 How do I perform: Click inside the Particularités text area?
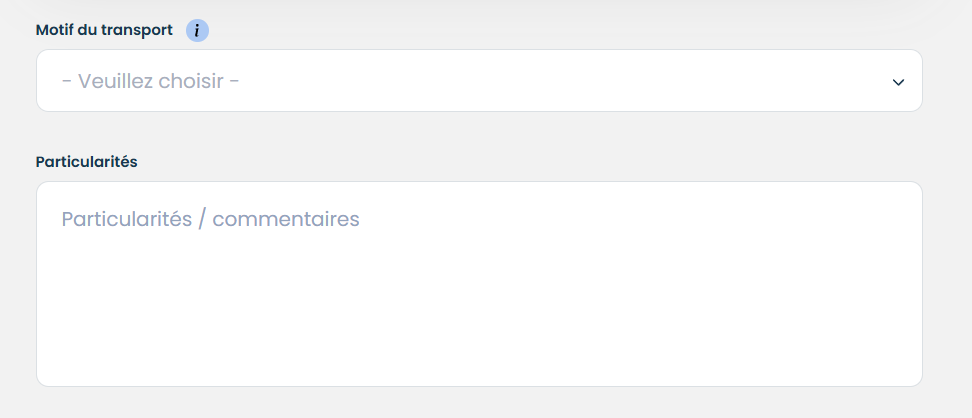(478, 284)
